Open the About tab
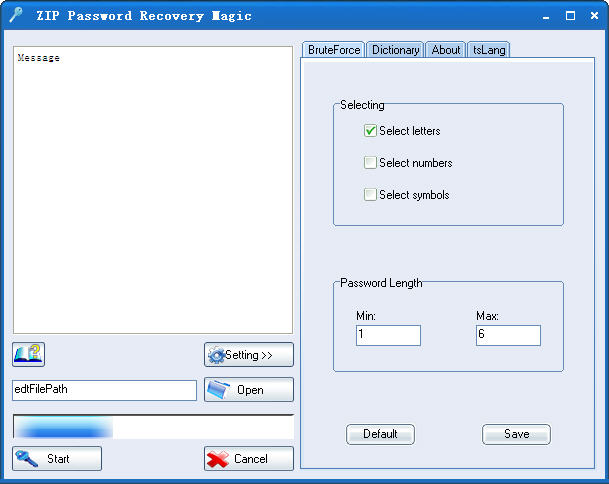 point(445,50)
